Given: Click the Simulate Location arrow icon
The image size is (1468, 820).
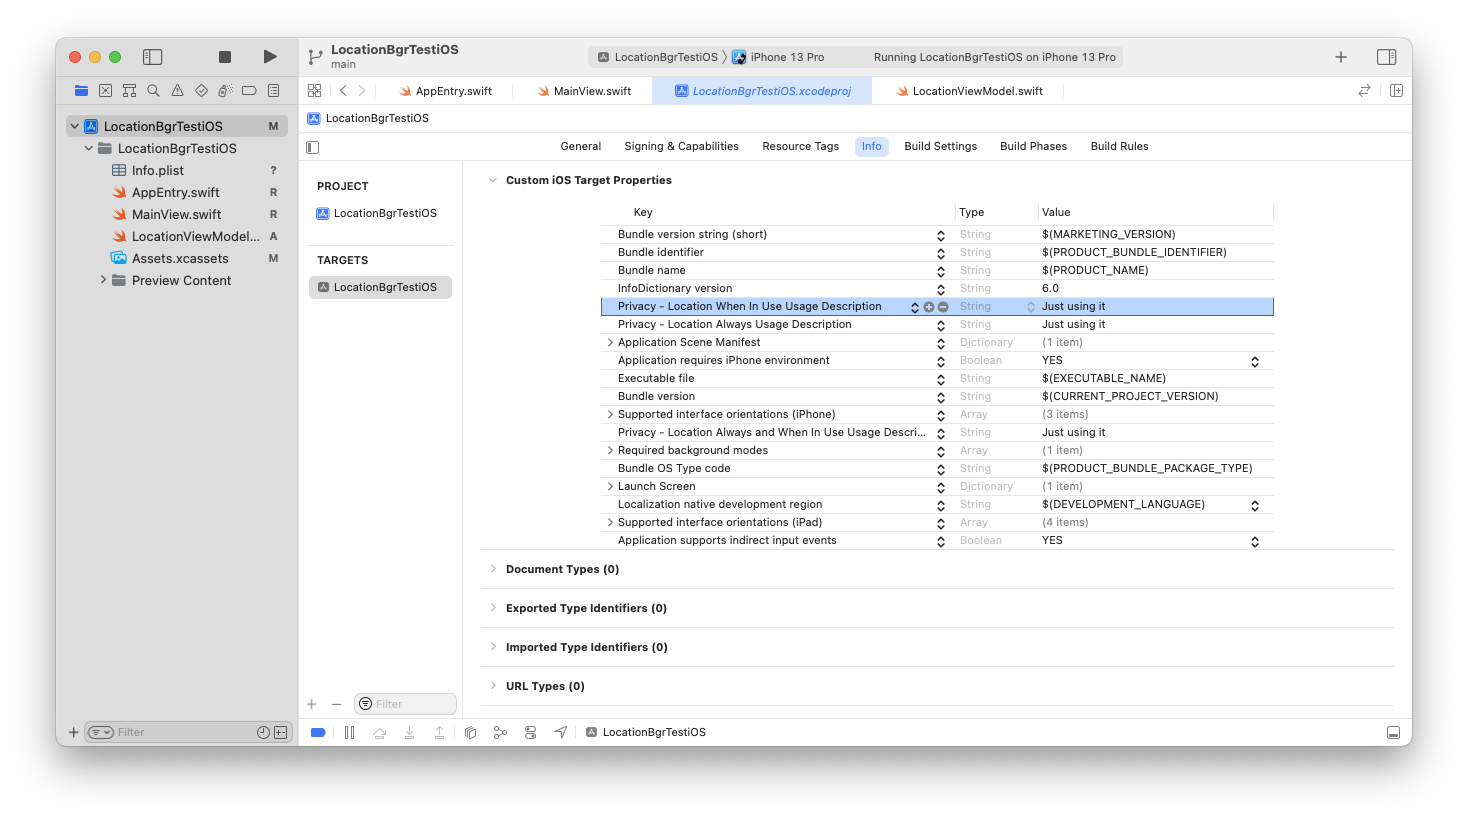Looking at the screenshot, I should click(x=561, y=732).
